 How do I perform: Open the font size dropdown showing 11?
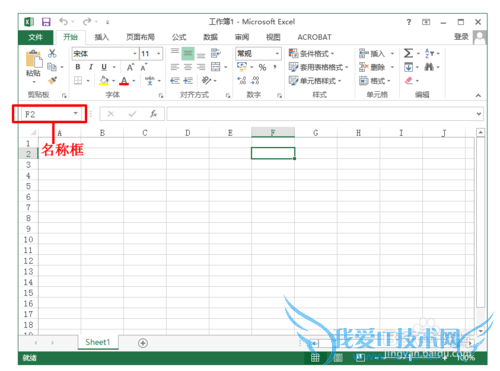coord(159,54)
